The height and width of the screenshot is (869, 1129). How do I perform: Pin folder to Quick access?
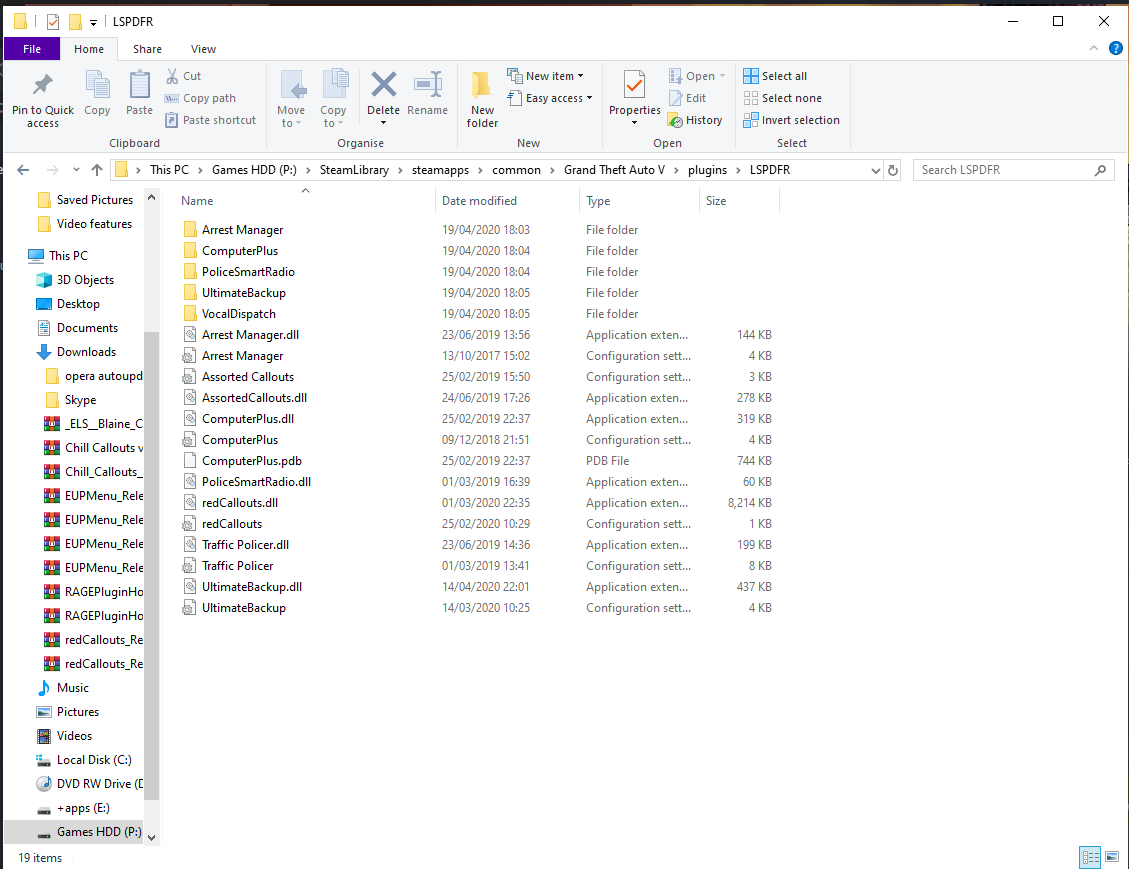click(42, 101)
